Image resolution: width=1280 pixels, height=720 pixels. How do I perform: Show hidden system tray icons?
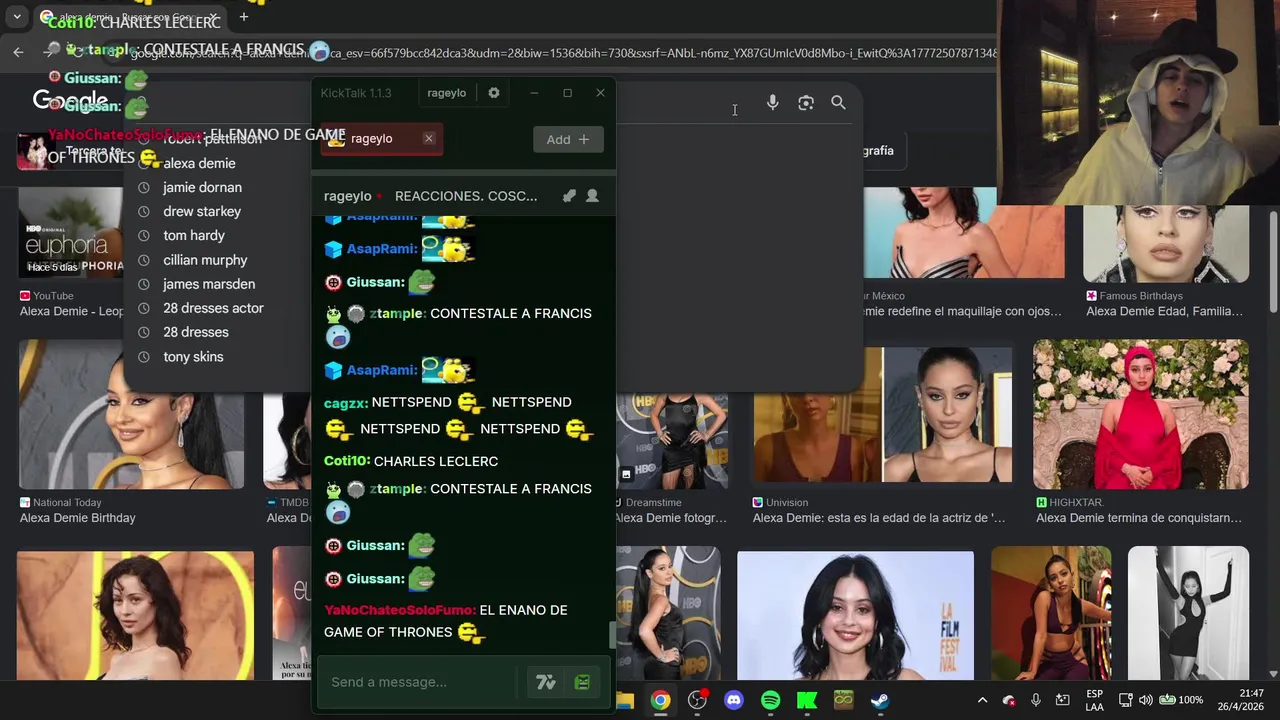point(982,700)
